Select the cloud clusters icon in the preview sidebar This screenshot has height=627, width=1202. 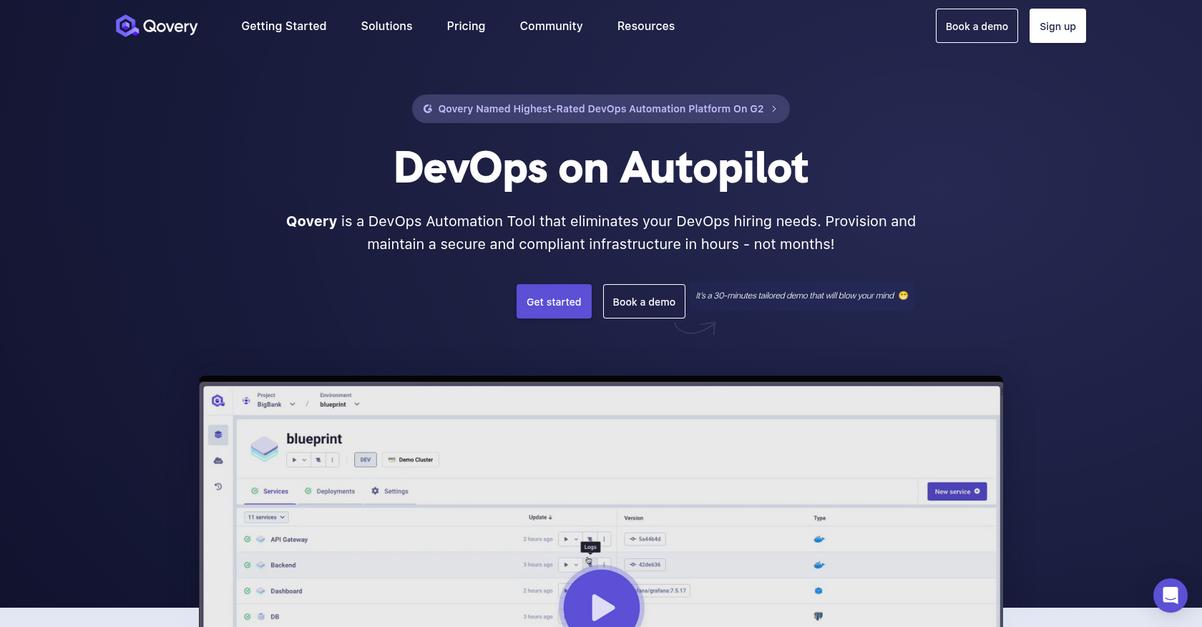tap(218, 461)
